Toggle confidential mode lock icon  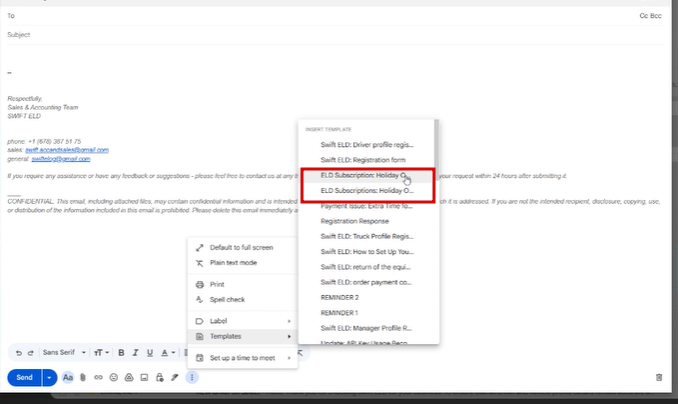[160, 378]
